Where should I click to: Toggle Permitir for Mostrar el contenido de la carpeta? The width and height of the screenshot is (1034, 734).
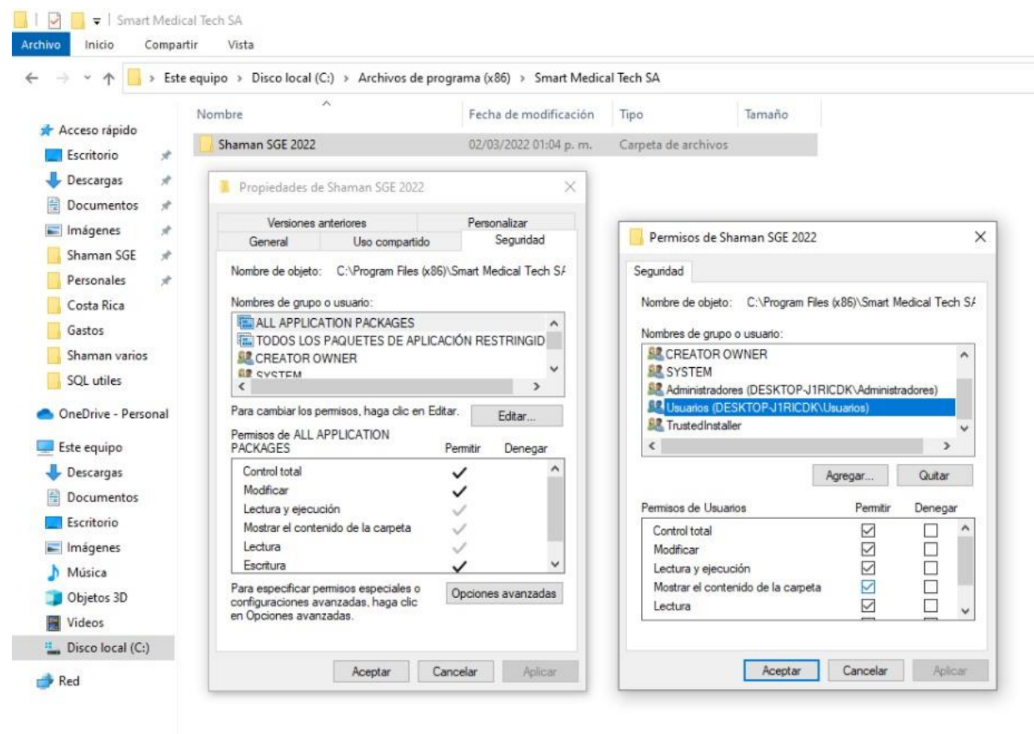click(x=868, y=587)
